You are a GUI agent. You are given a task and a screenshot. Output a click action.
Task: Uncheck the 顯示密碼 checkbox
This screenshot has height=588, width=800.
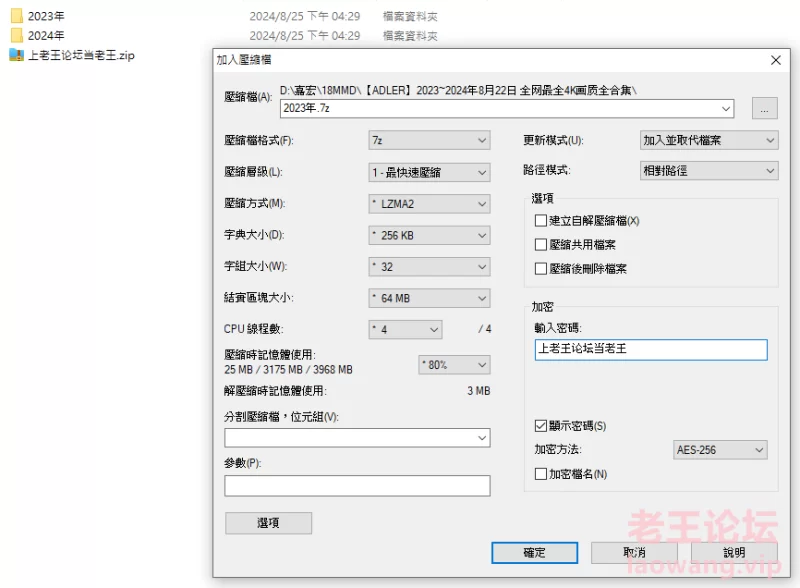(541, 426)
